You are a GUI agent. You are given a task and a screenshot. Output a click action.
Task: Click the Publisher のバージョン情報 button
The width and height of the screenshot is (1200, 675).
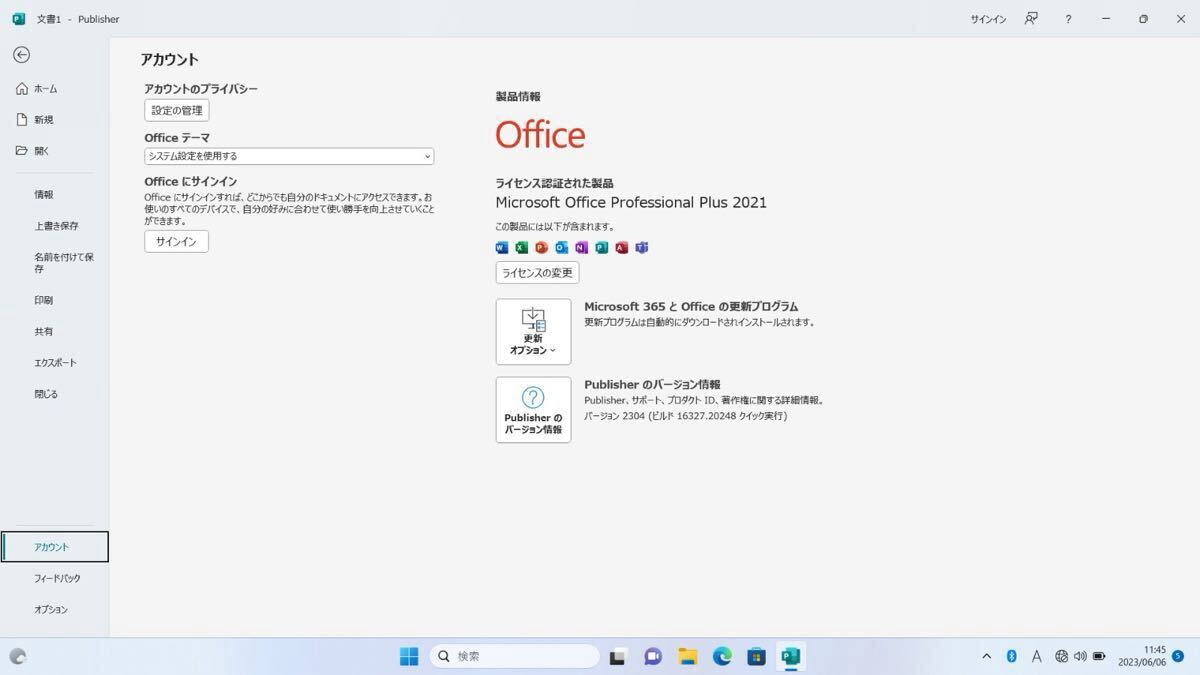[x=533, y=410]
